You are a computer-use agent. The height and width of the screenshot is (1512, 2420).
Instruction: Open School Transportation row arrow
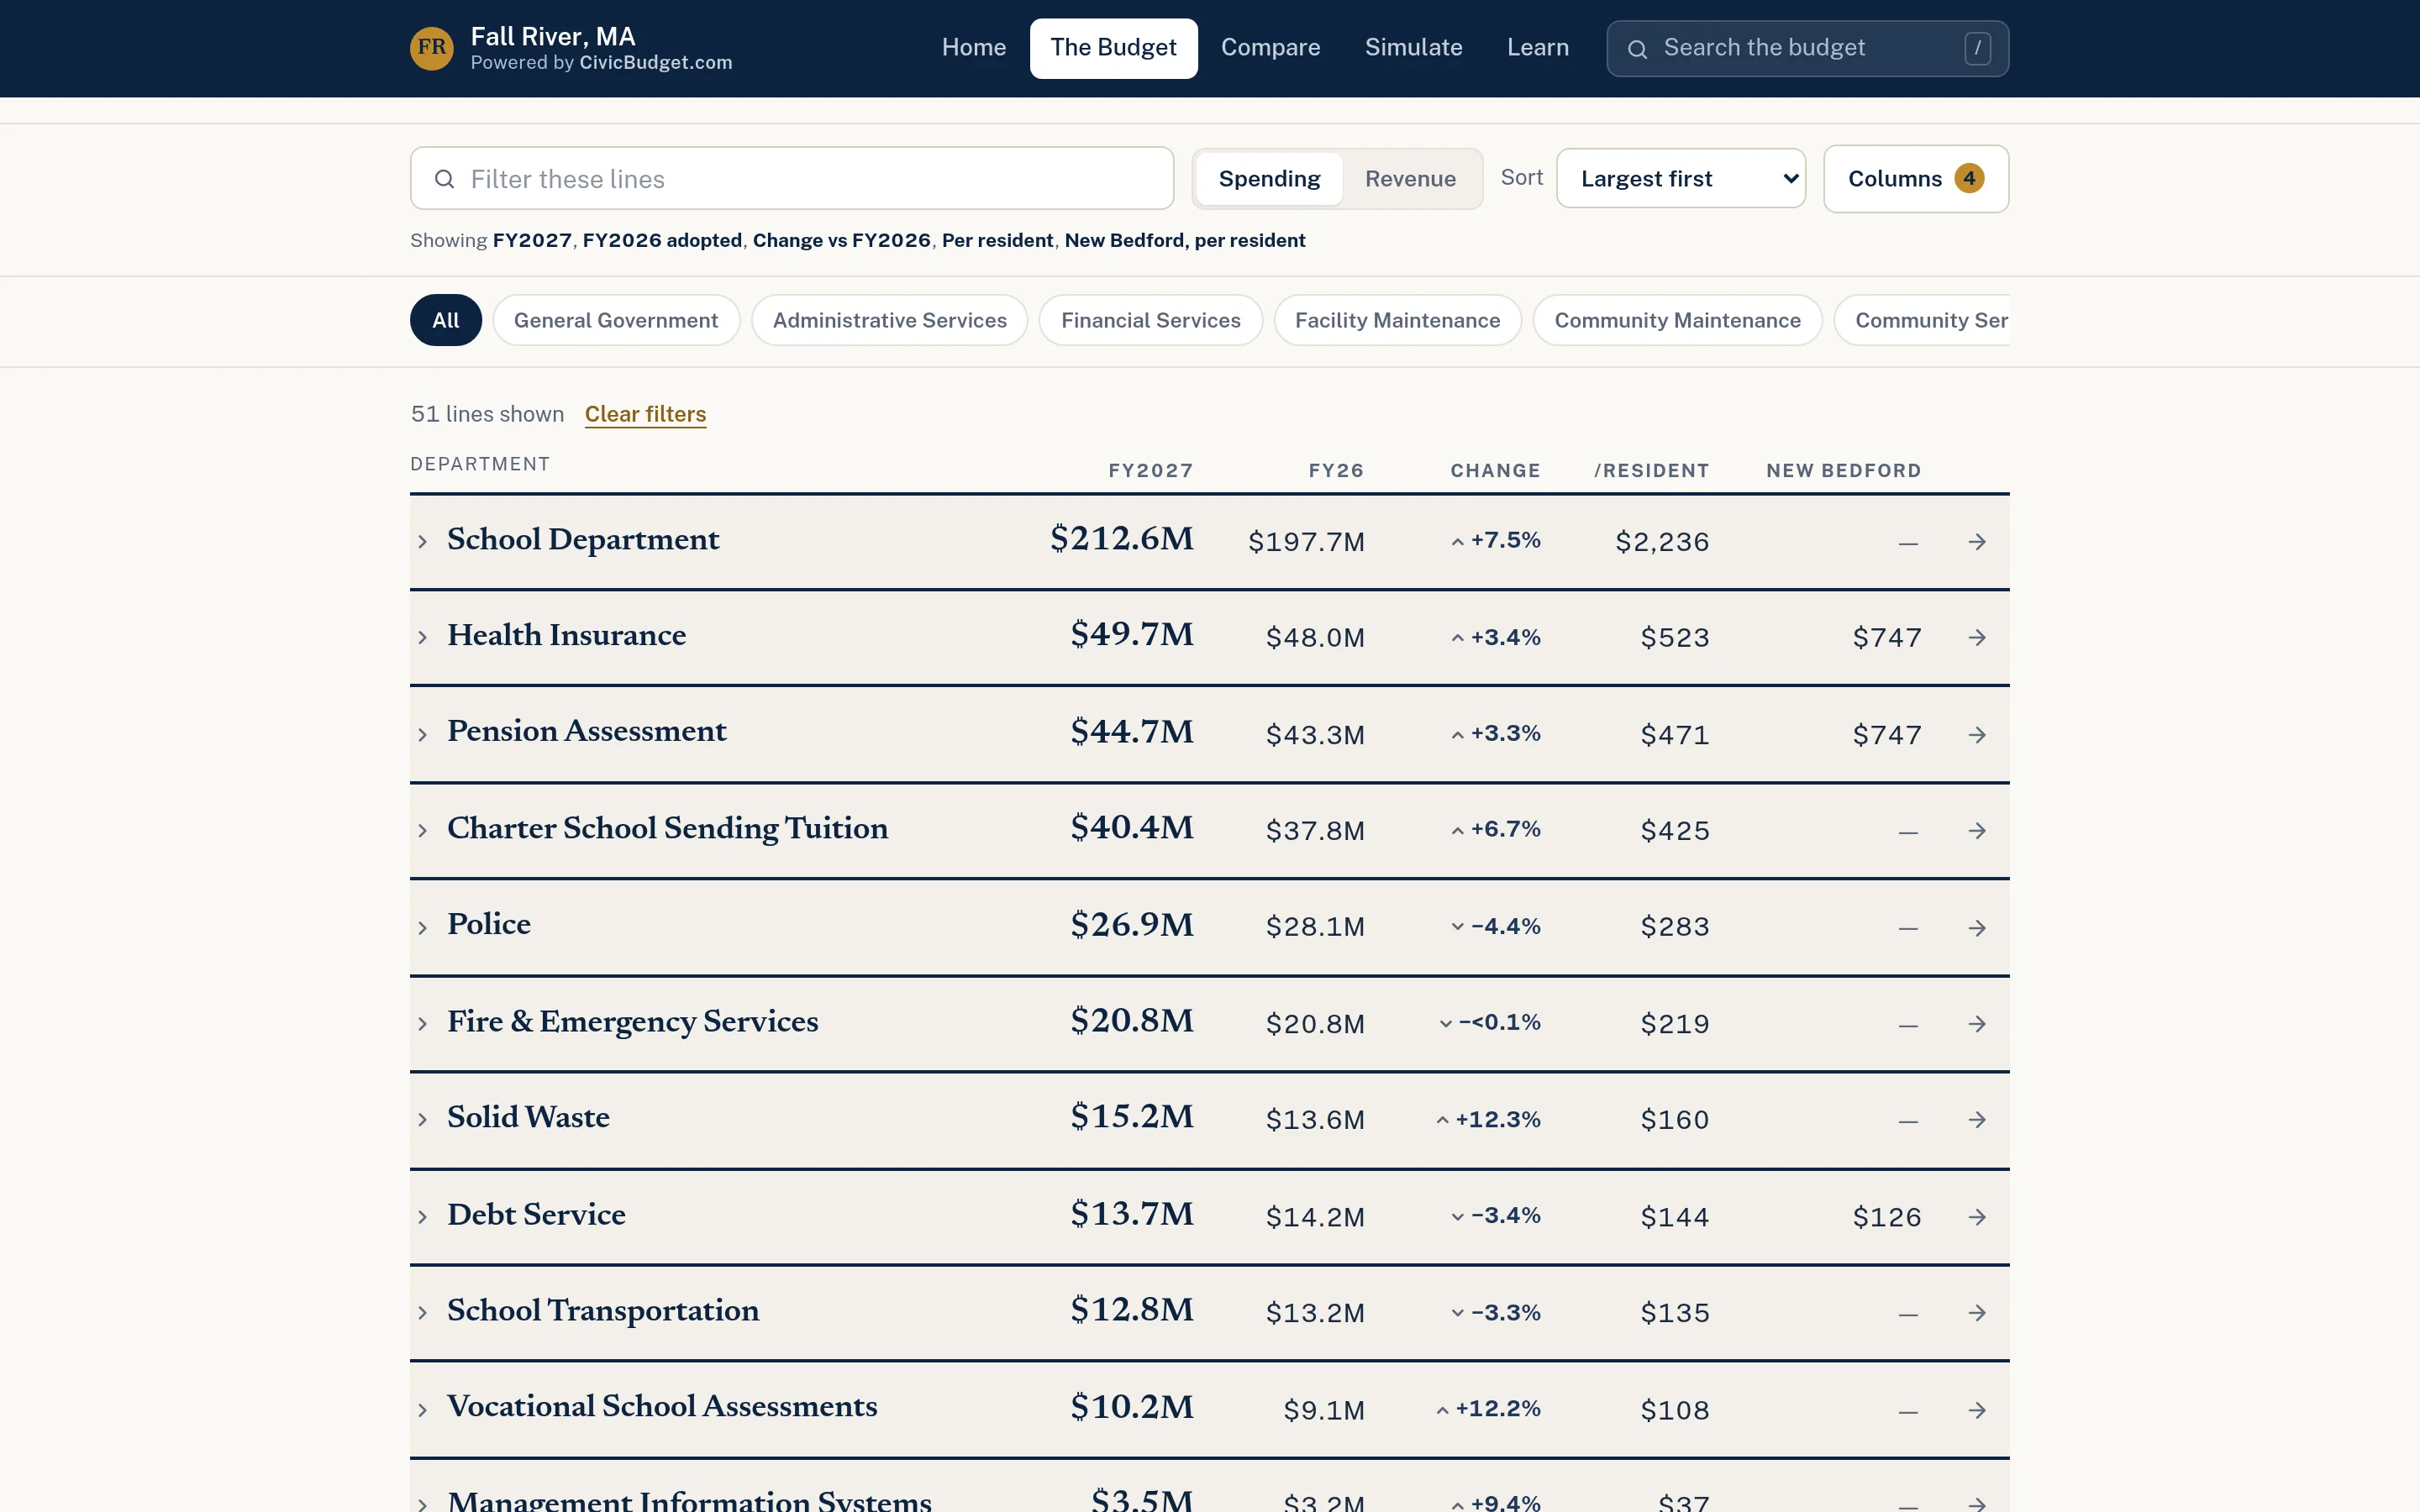[x=1977, y=1313]
